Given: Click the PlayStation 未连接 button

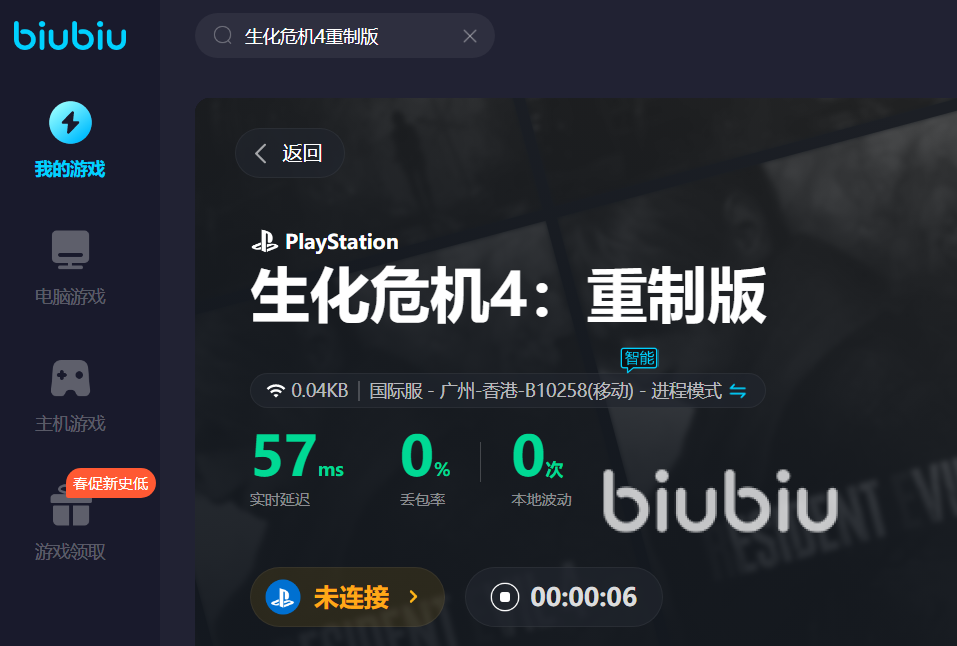Looking at the screenshot, I should coord(347,597).
